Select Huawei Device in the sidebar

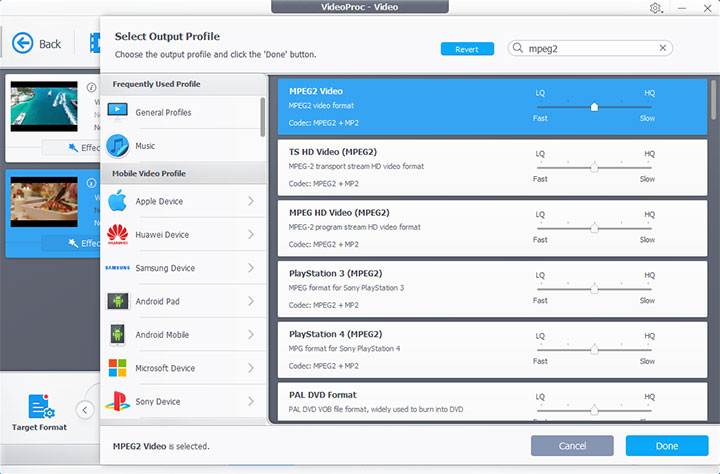[183, 234]
